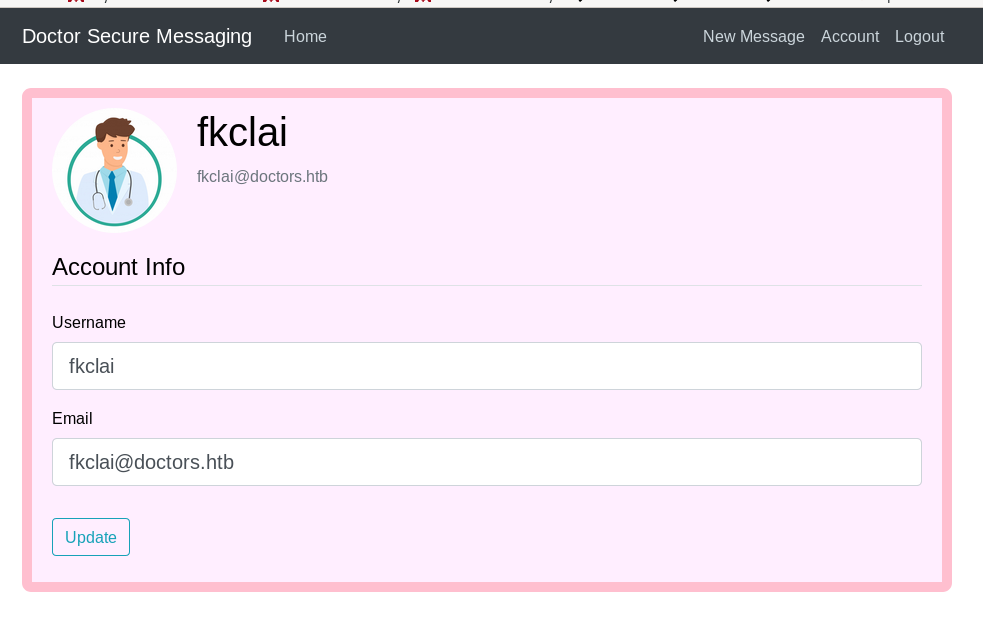This screenshot has height=632, width=983.
Task: Log out using the Logout link
Action: coord(919,36)
